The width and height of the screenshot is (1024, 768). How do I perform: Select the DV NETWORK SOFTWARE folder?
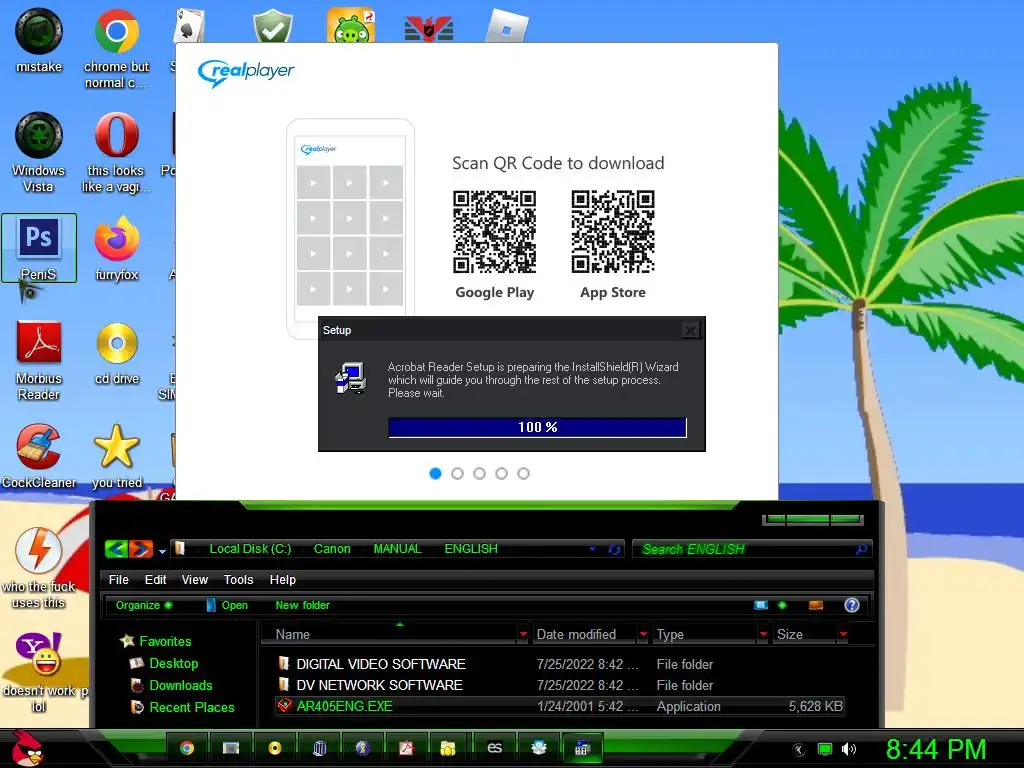click(x=379, y=685)
